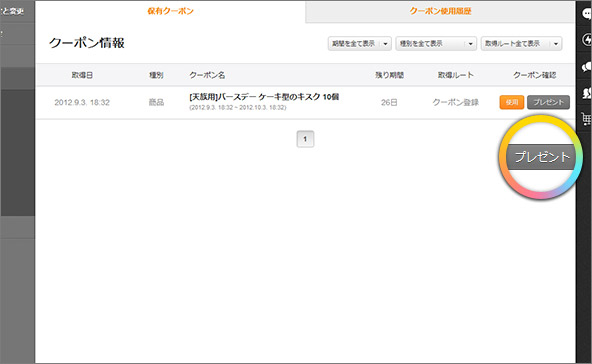This screenshot has width=592, height=364.
Task: Open the double speech bubbles sidebar icon
Action: click(587, 67)
